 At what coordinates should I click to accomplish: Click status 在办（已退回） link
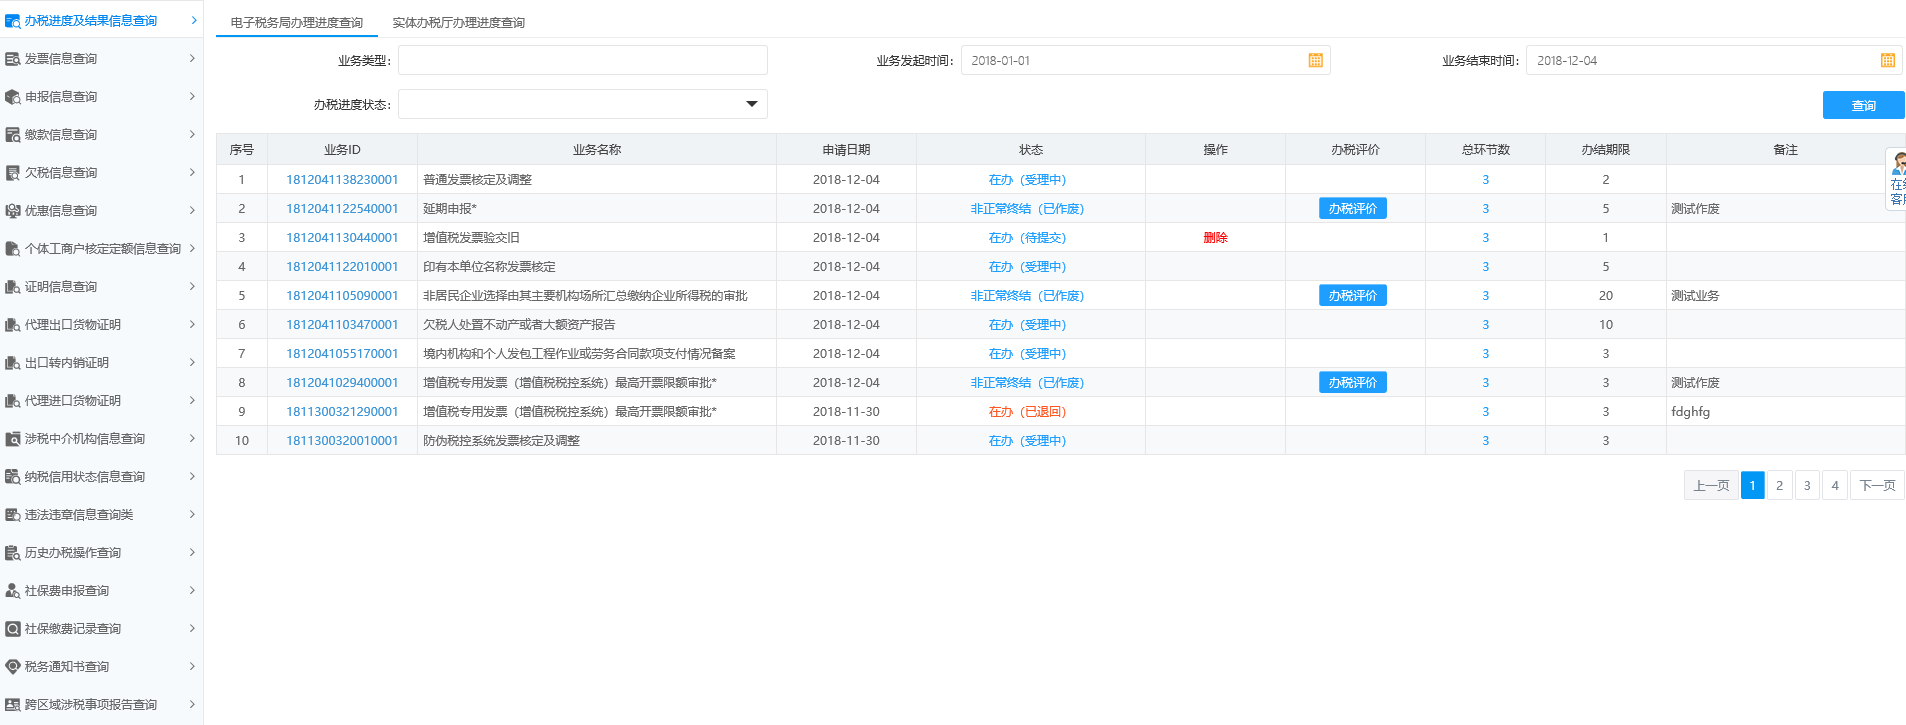tap(1027, 412)
